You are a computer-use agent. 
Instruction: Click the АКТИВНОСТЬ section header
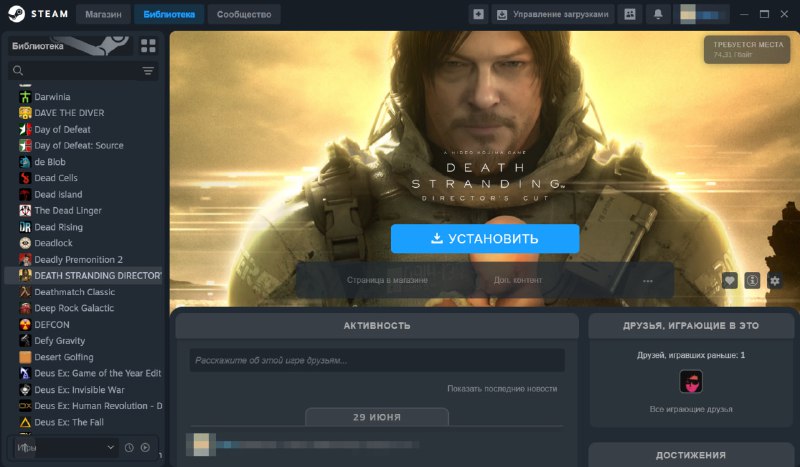pyautogui.click(x=377, y=326)
